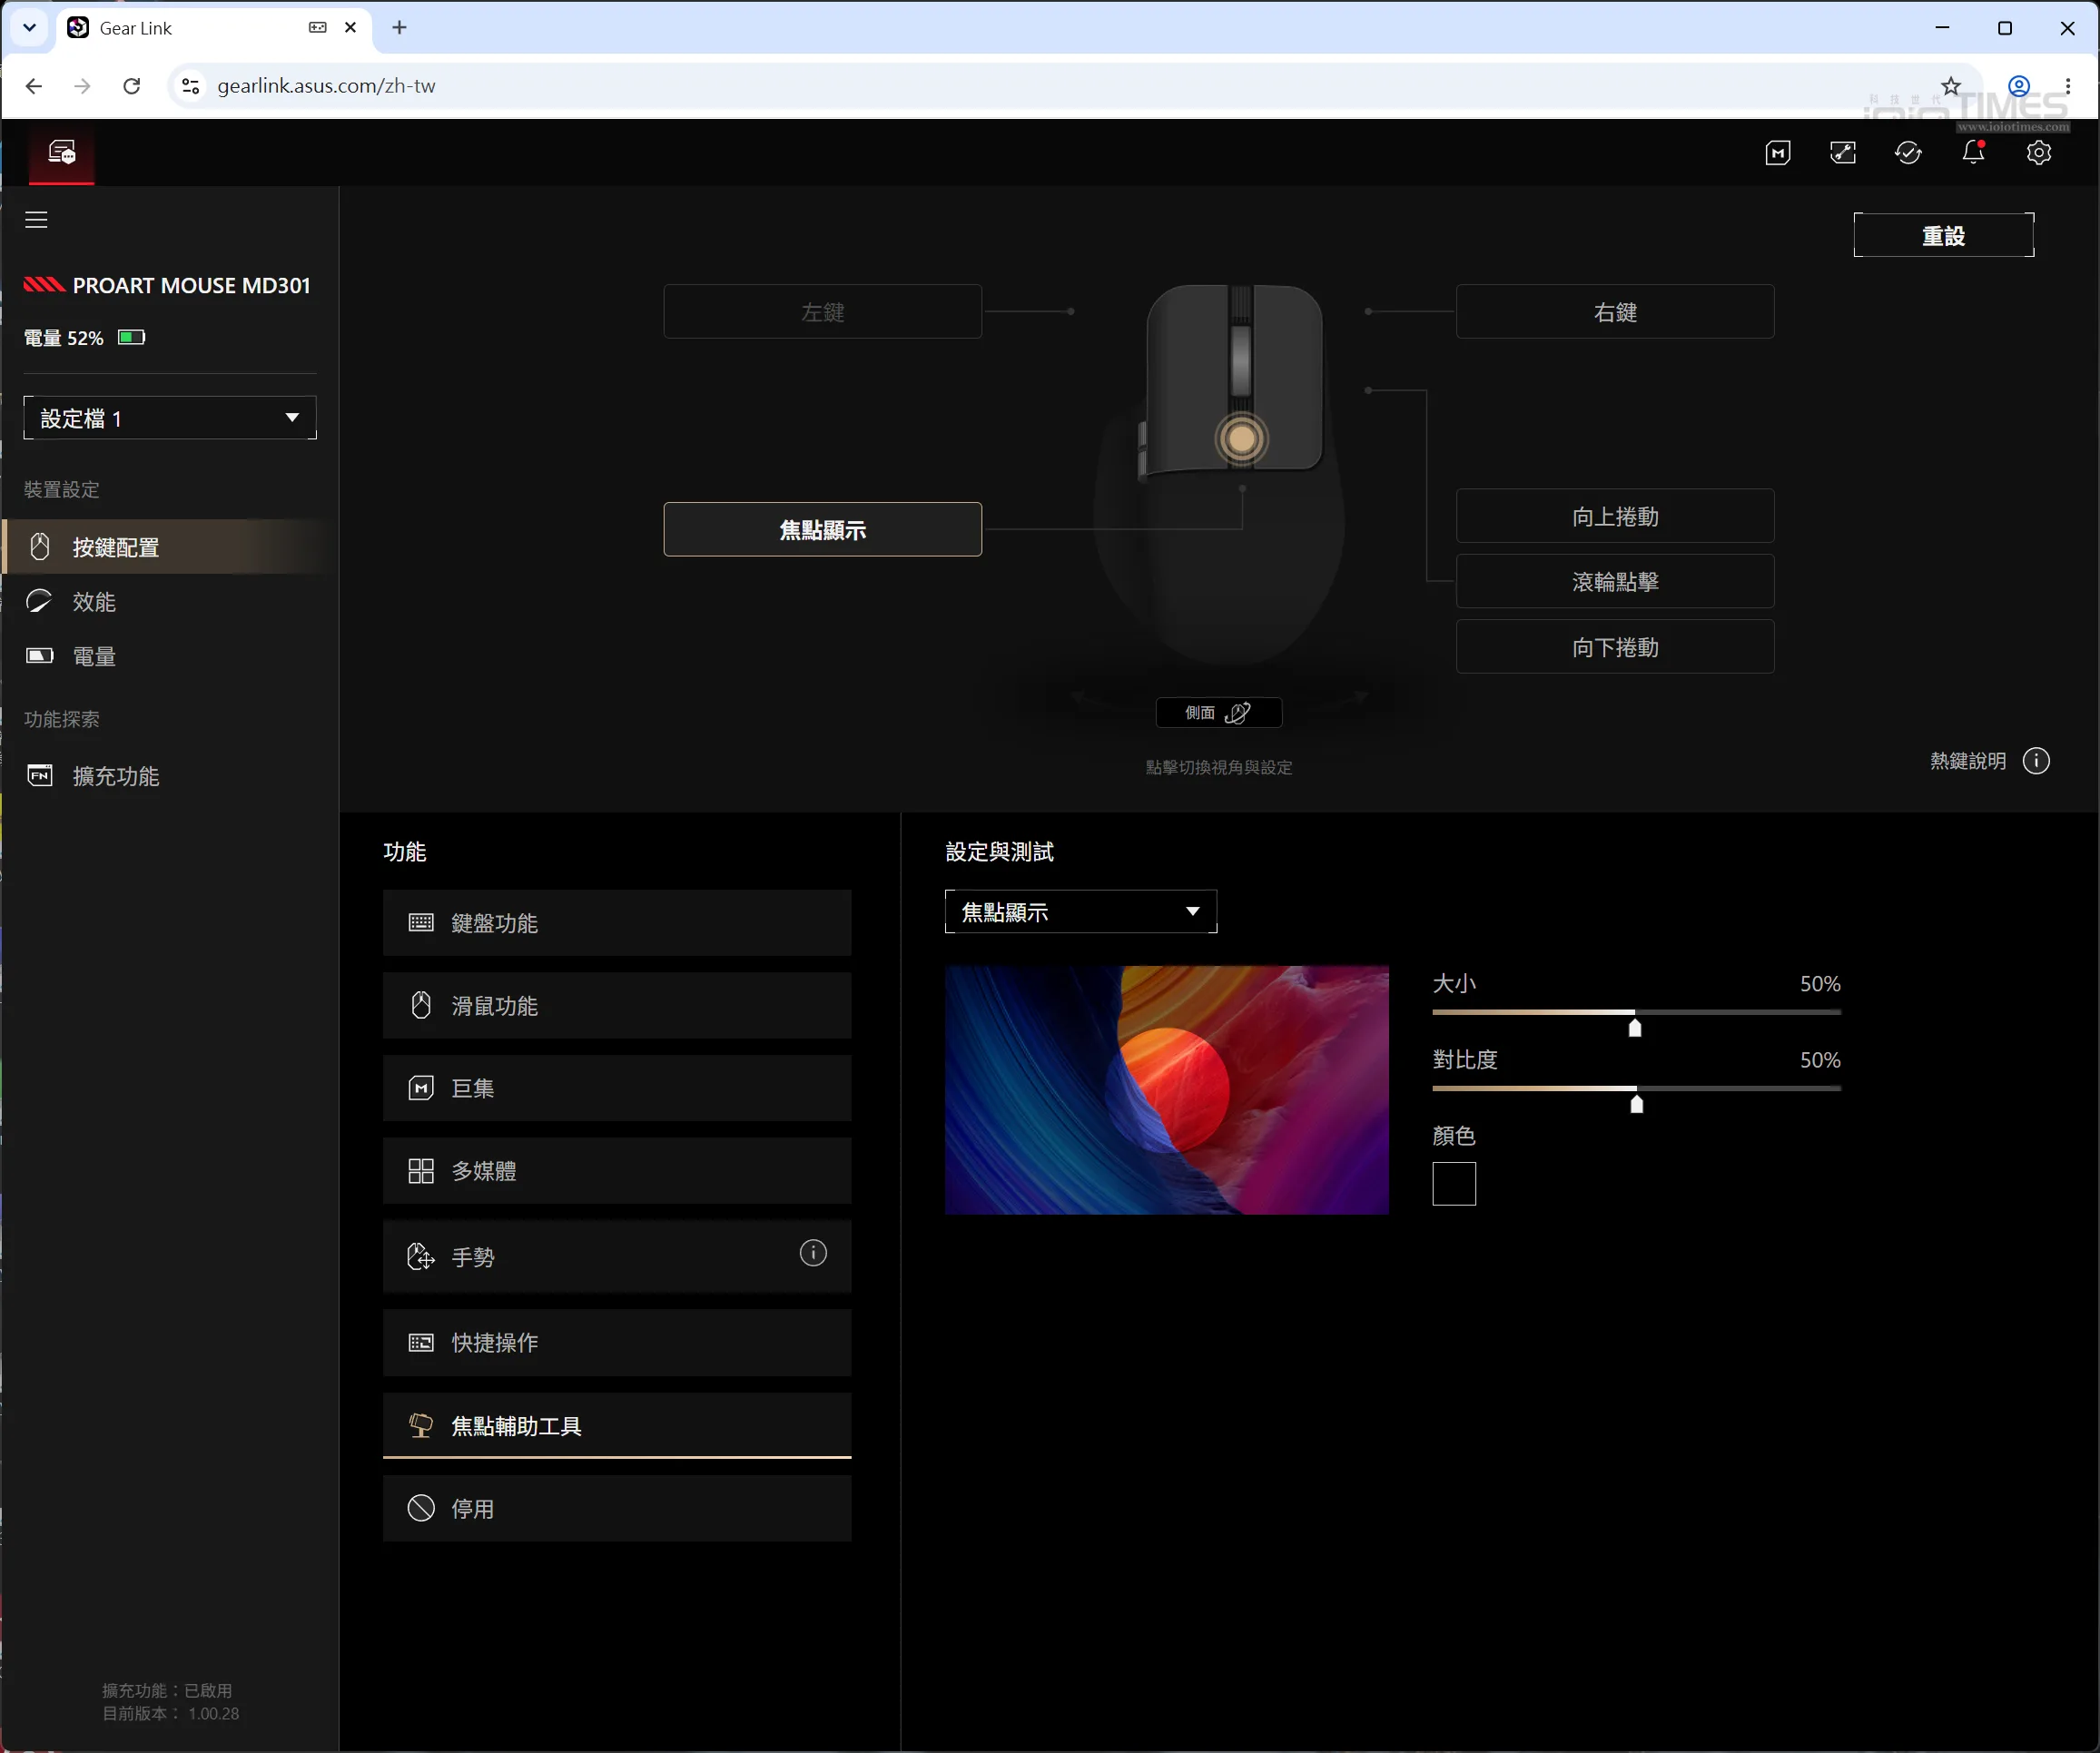Open the settings gear icon in header

pos(2039,153)
